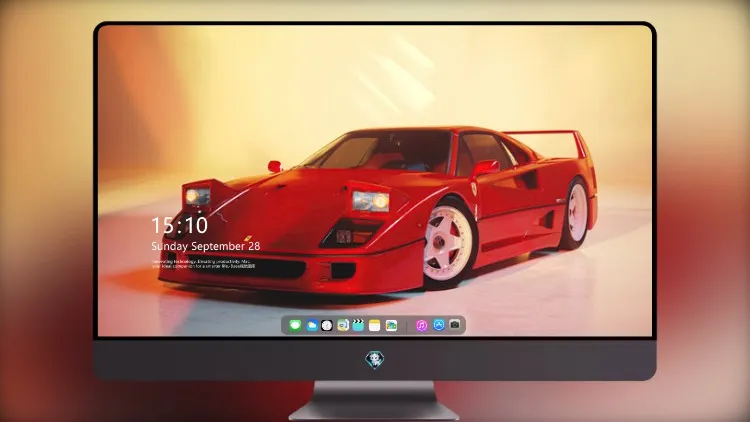The height and width of the screenshot is (422, 750).
Task: Open the Maps app in dock
Action: (342, 325)
